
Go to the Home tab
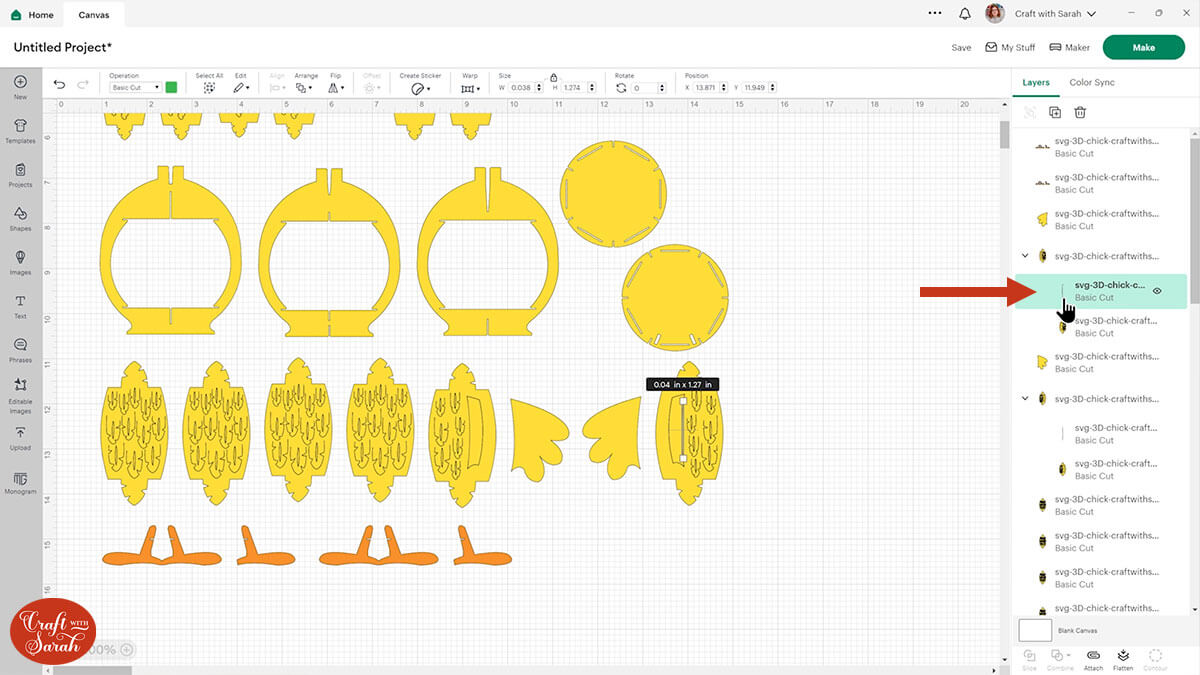point(33,15)
